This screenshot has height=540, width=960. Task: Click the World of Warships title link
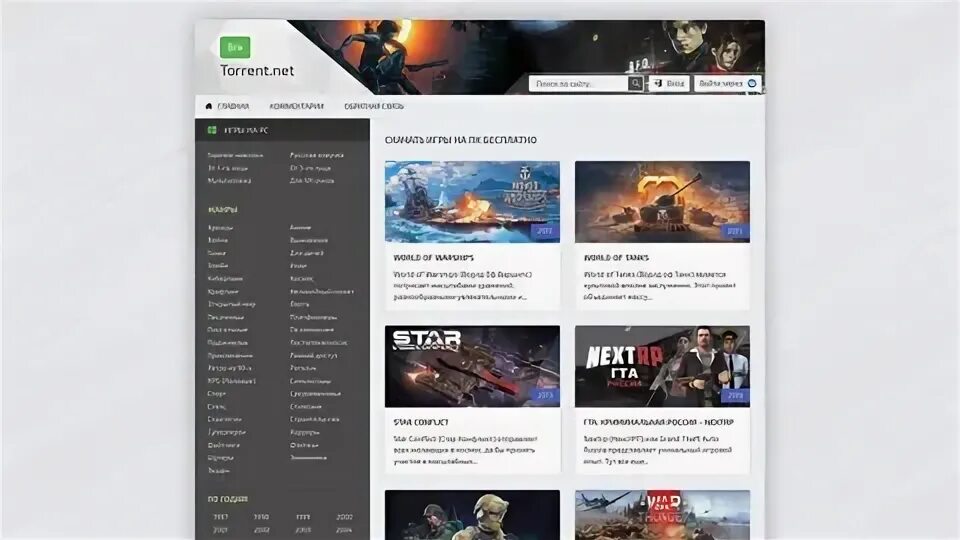[x=433, y=258]
